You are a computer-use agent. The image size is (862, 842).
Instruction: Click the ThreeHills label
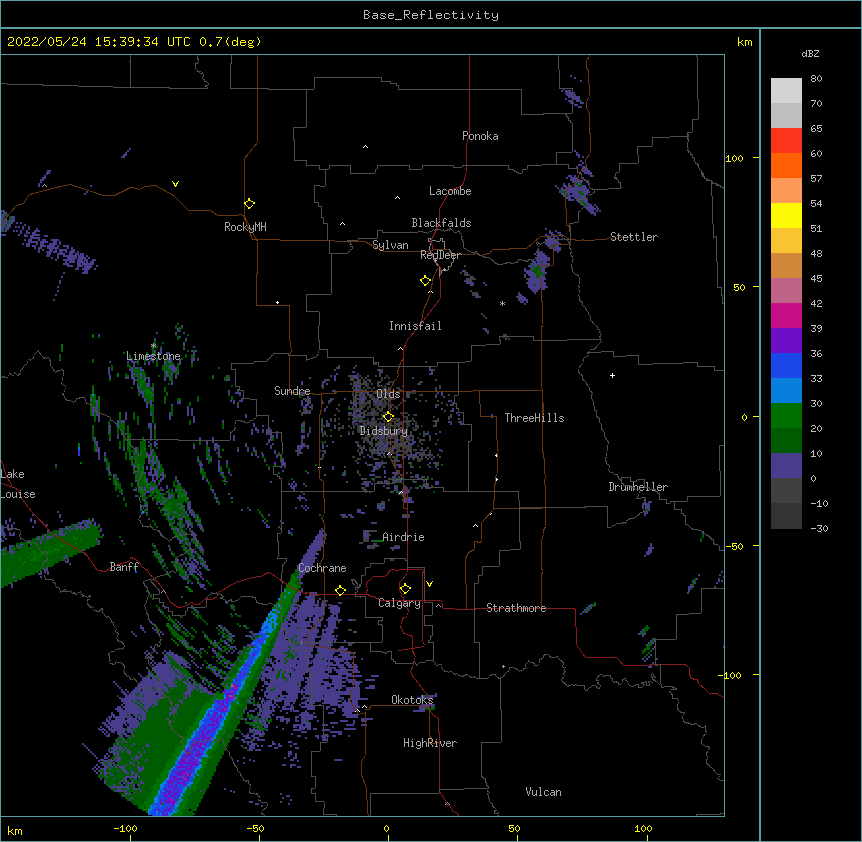(534, 418)
